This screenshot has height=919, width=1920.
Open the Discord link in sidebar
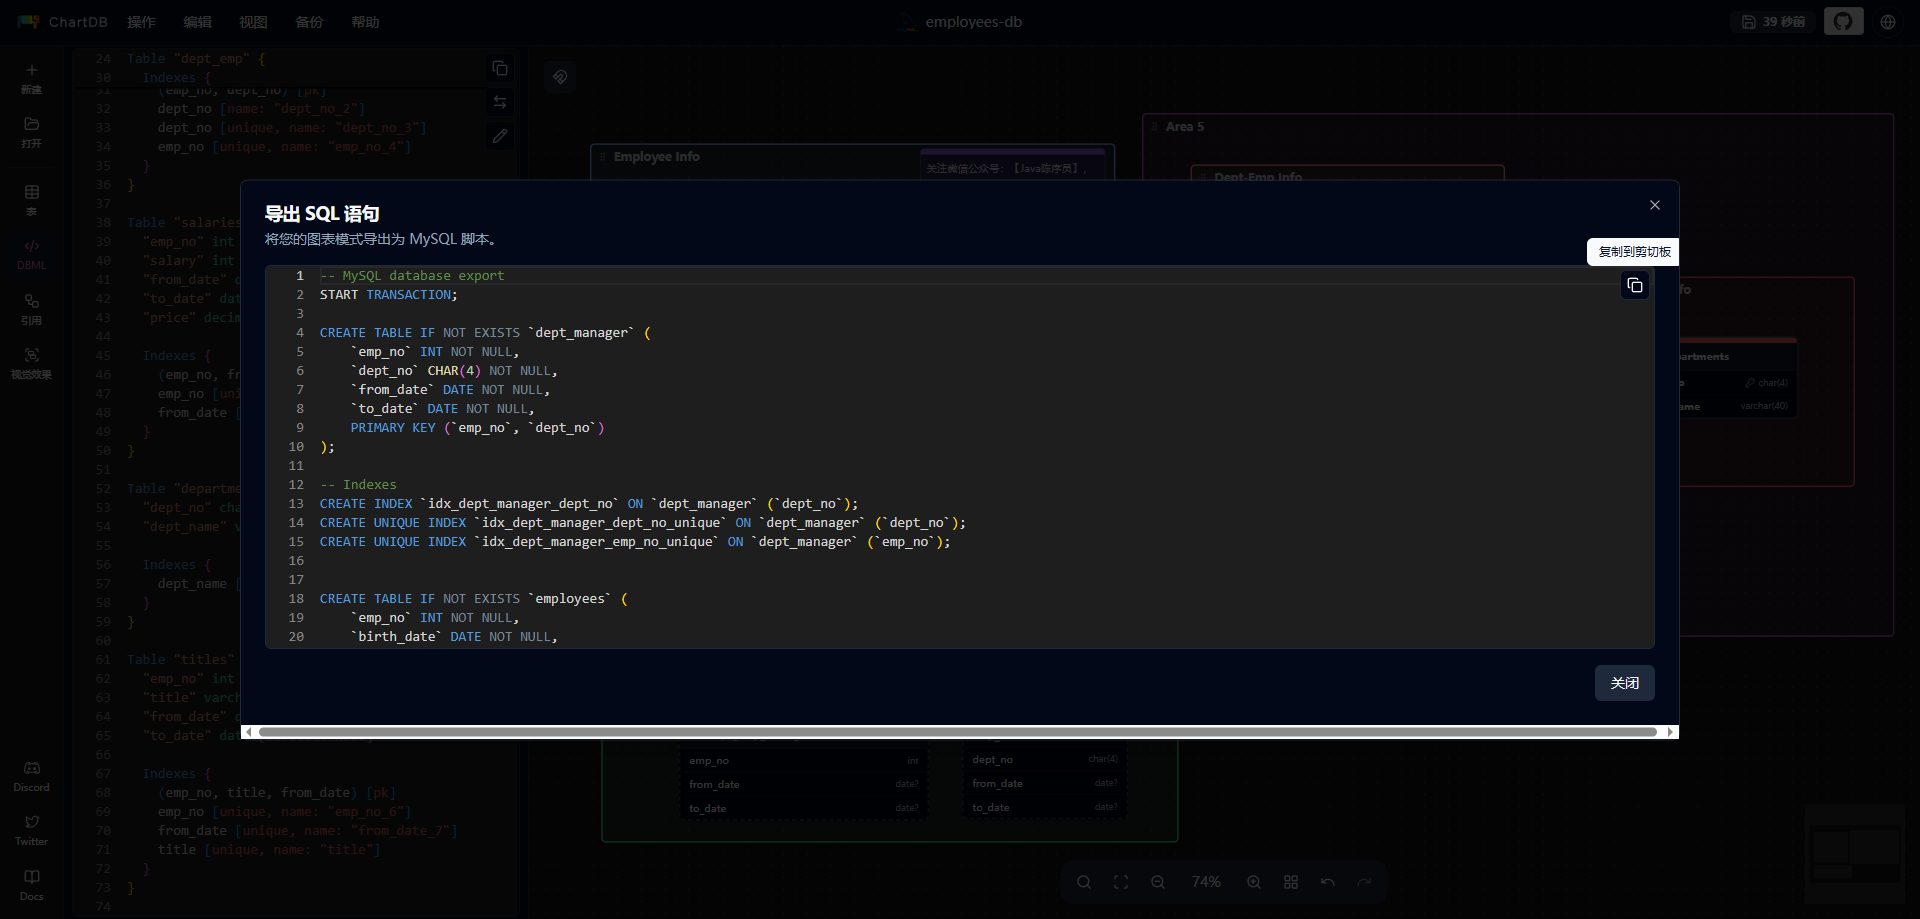click(32, 775)
